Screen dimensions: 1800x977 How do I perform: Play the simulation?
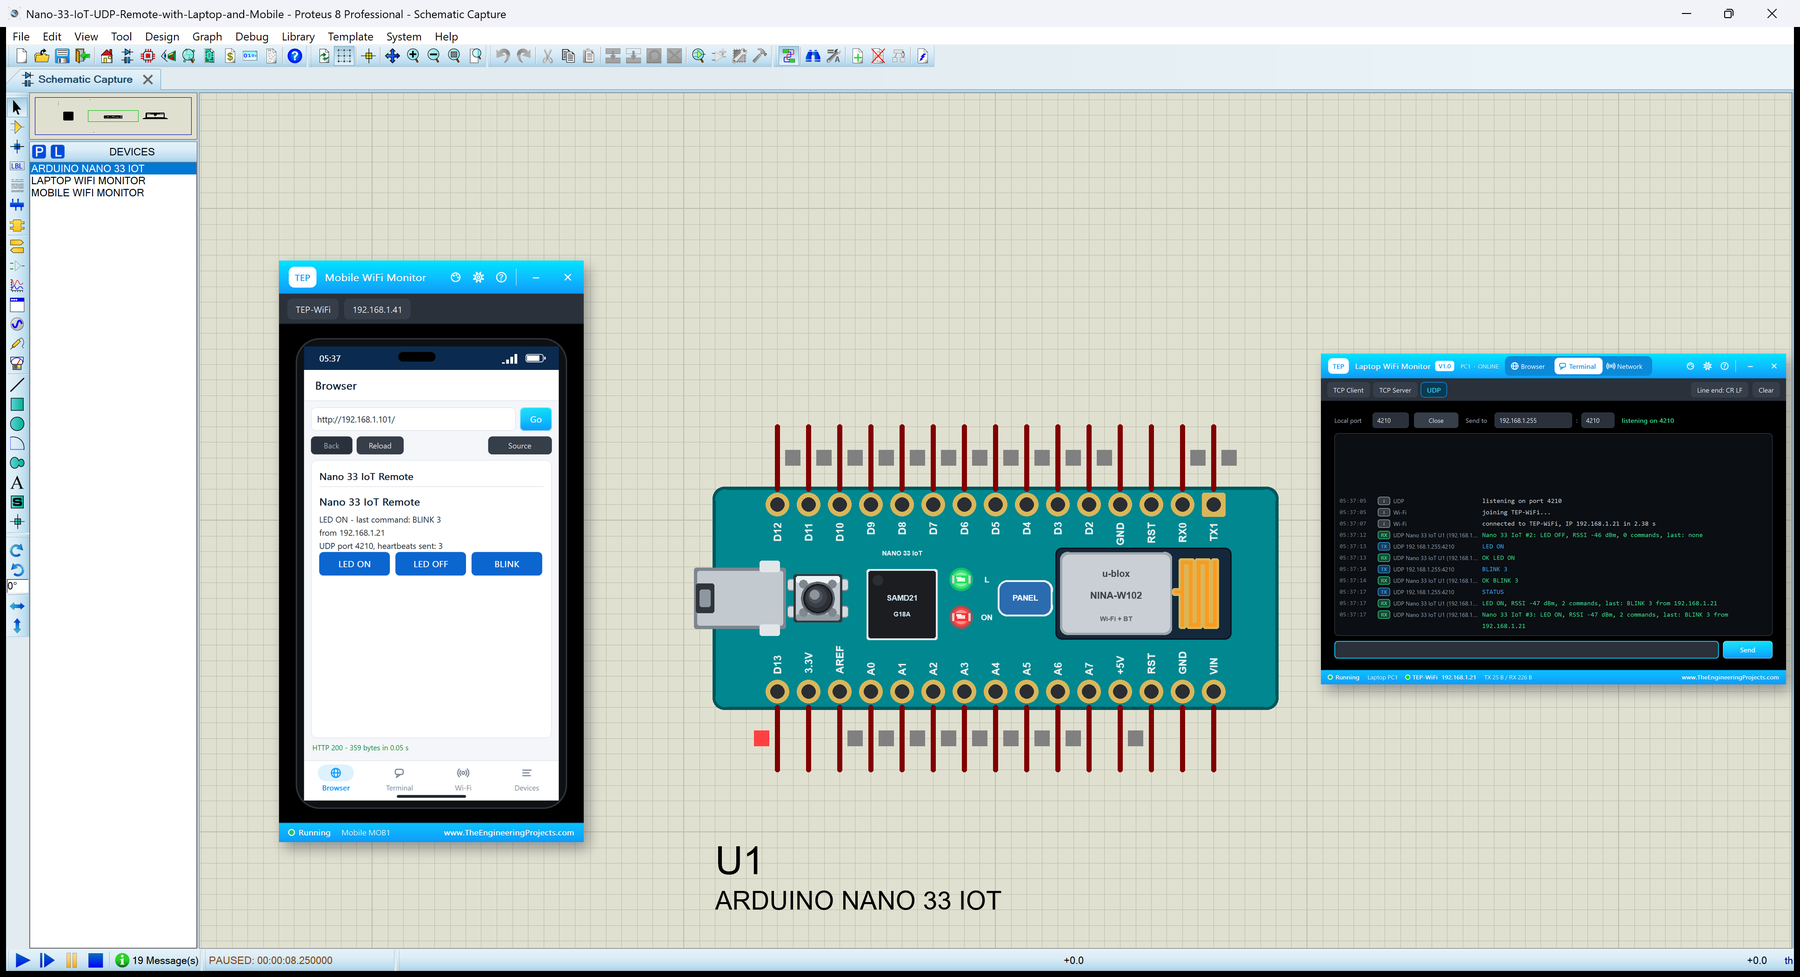coord(22,960)
